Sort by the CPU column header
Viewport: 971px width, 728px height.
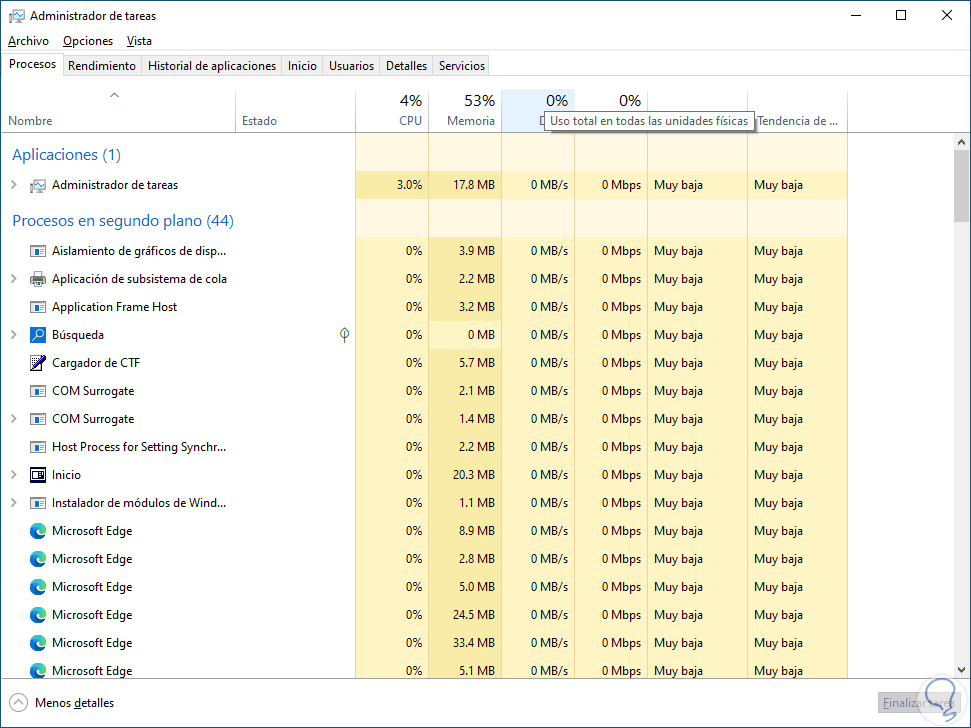pyautogui.click(x=392, y=111)
